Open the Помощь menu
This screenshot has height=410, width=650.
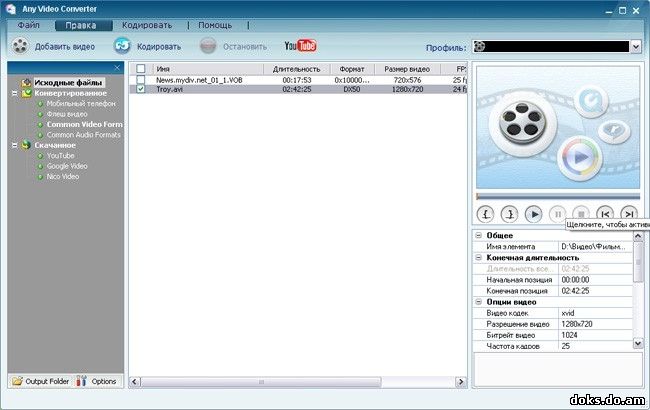tap(215, 25)
